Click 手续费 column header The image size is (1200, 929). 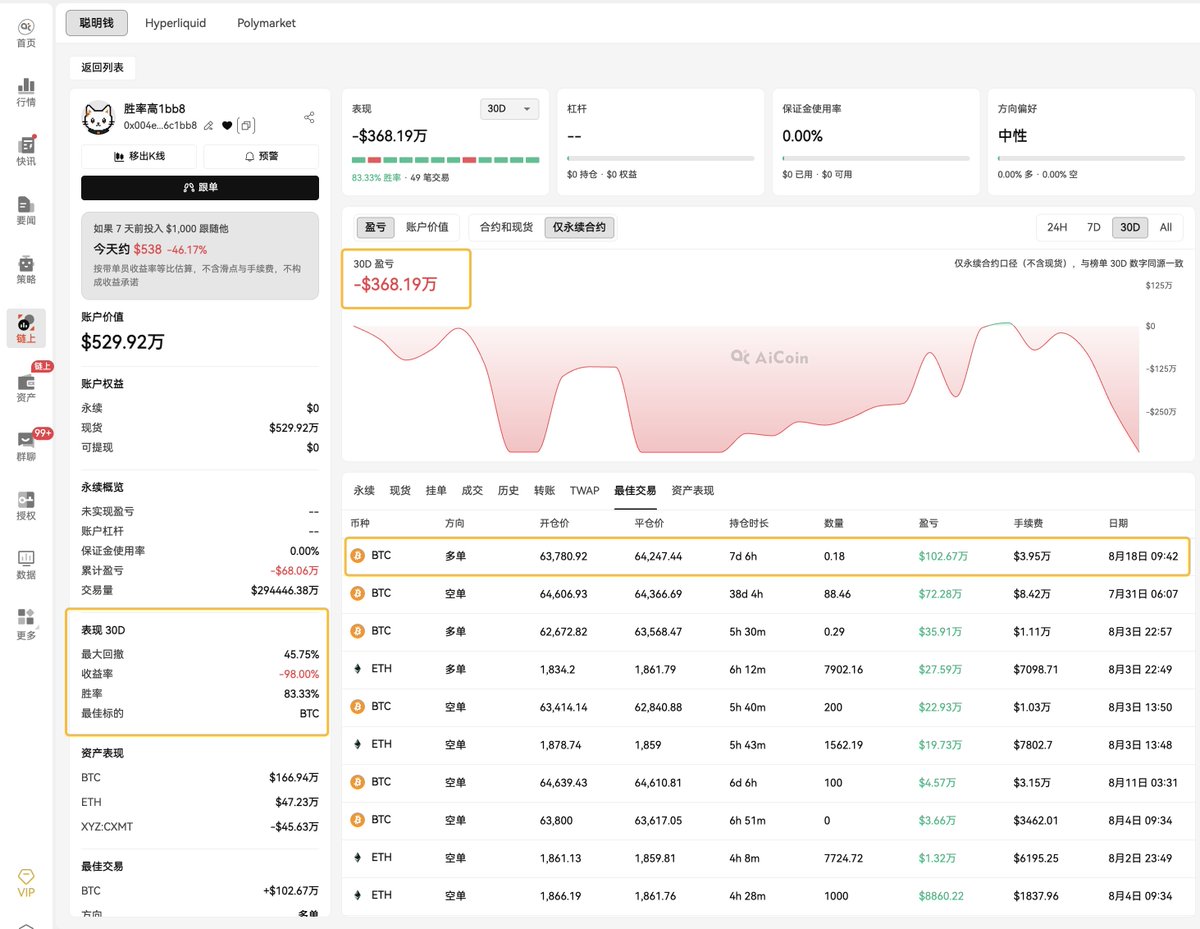(1030, 523)
